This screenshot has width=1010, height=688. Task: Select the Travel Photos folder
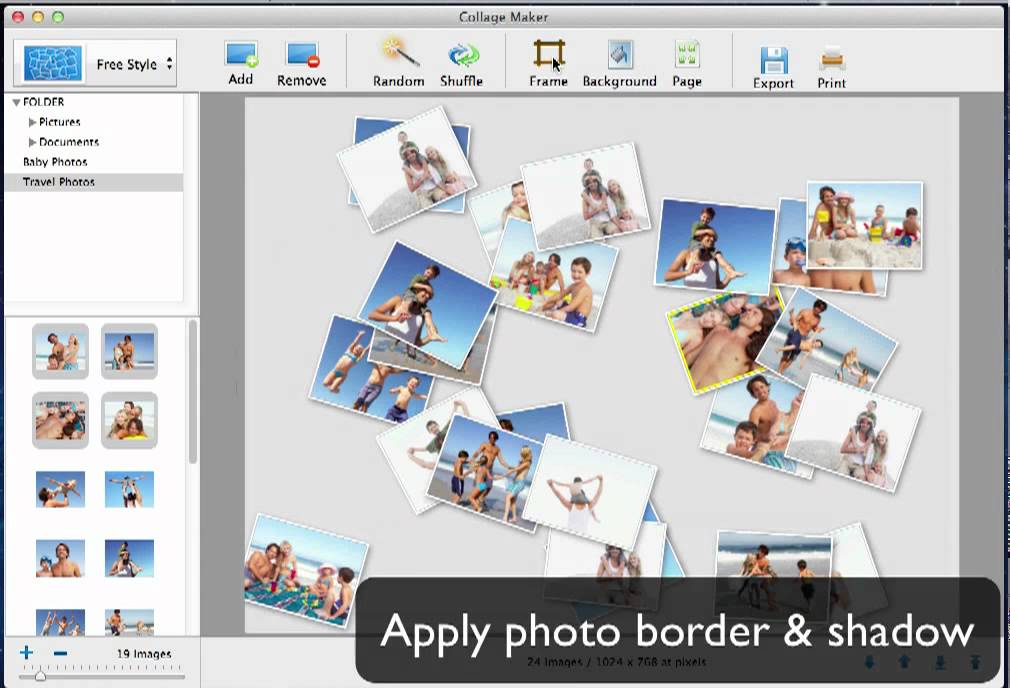(94, 182)
